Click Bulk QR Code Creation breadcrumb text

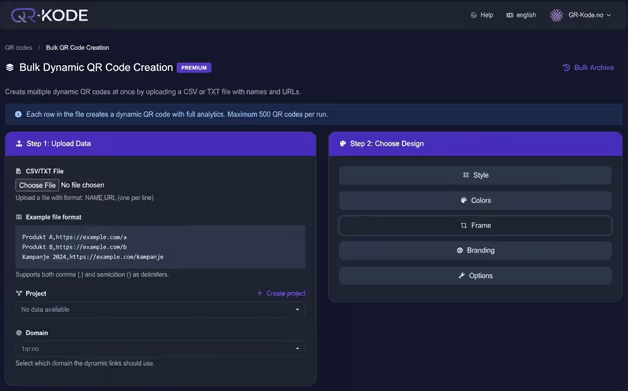coord(77,48)
